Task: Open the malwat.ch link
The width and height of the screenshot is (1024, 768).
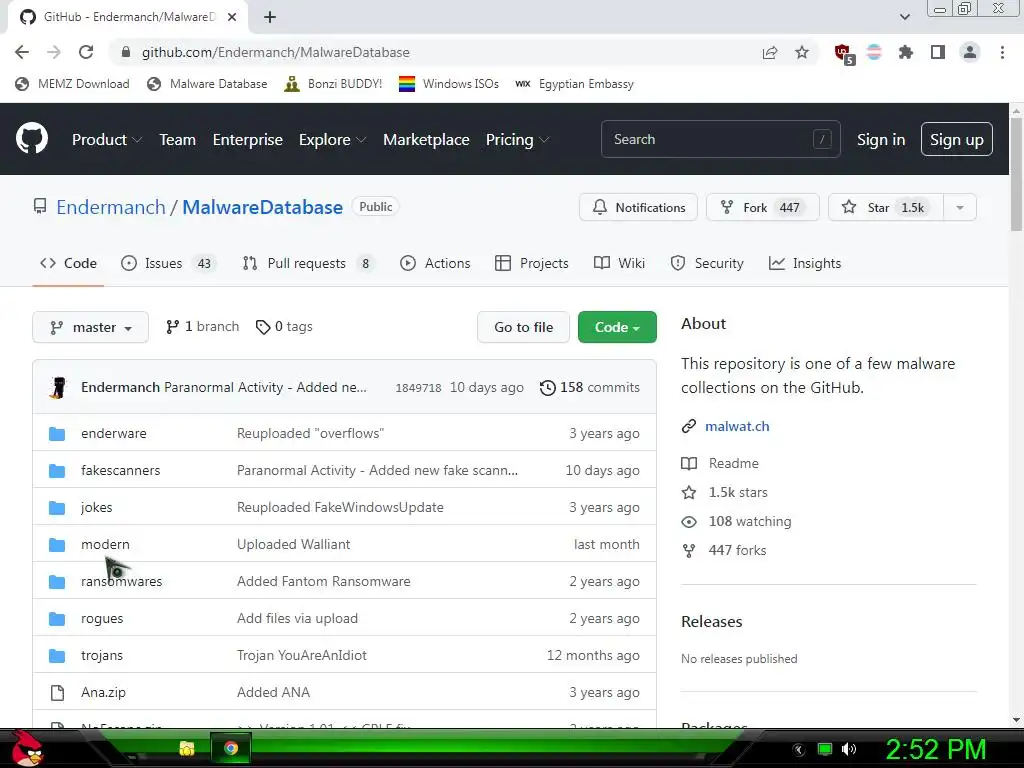Action: coord(737,426)
